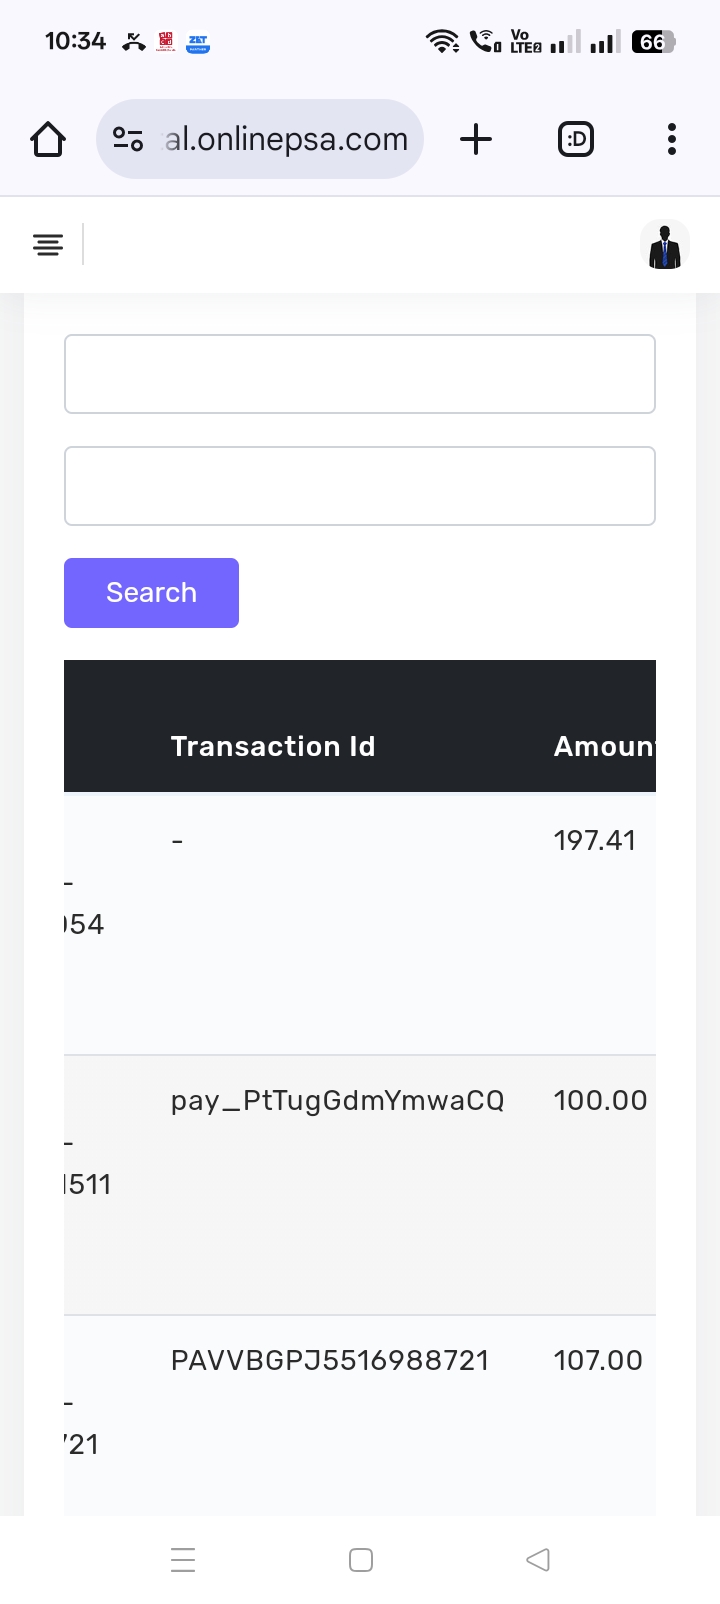The image size is (720, 1604).
Task: Tap the 197.41 amount cell
Action: pos(595,841)
